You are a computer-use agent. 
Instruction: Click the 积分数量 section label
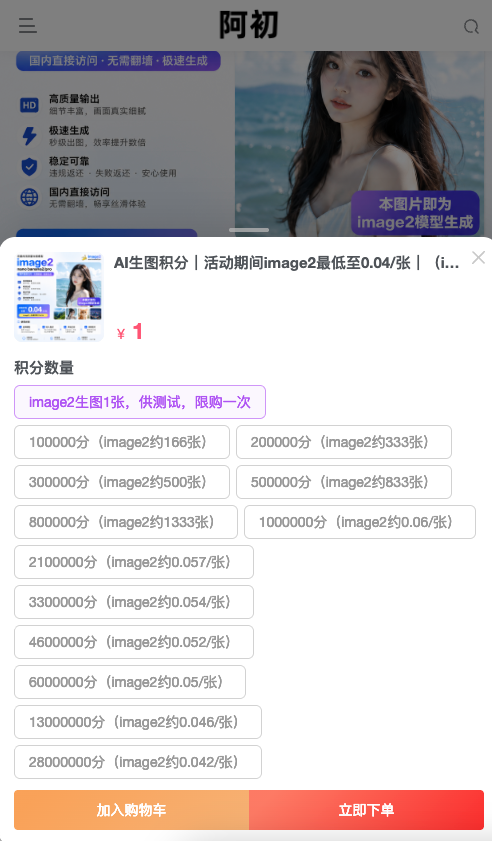click(44, 368)
